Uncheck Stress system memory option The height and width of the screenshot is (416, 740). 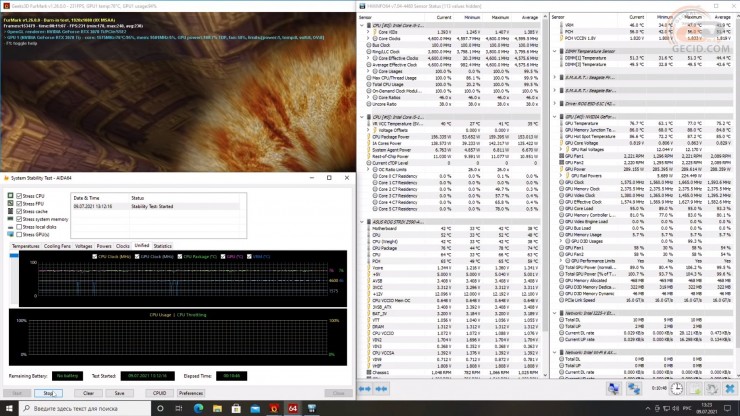click(19, 219)
